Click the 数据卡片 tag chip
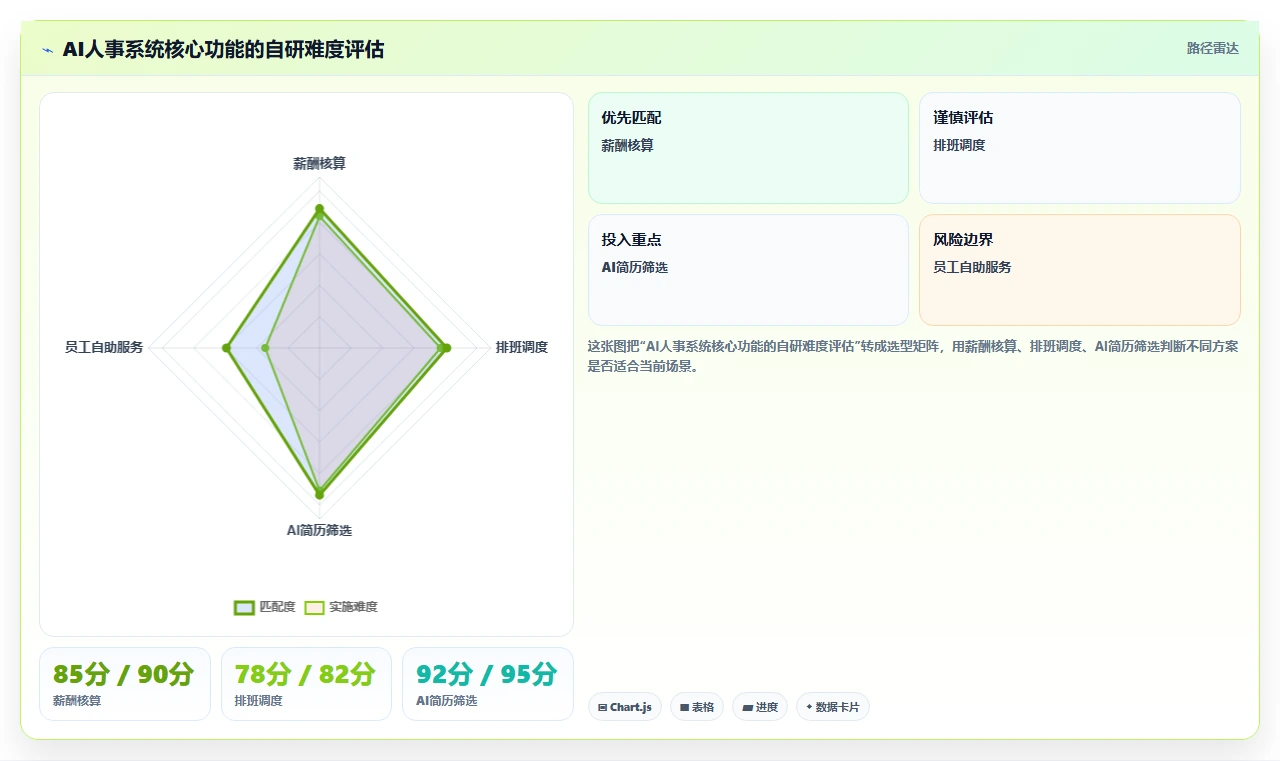1280x761 pixels. [833, 707]
